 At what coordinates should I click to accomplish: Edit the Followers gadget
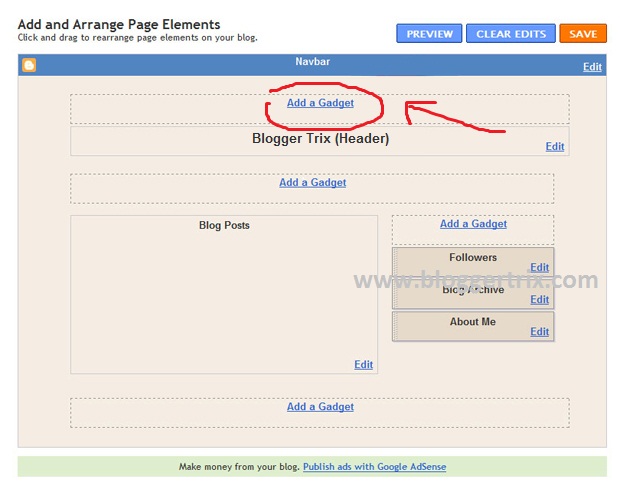pos(539,268)
